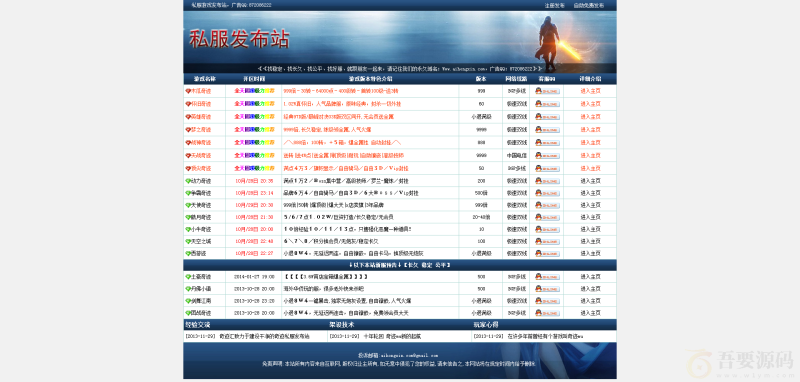
Task: Click the 中国电信 network cell
Action: [516, 155]
